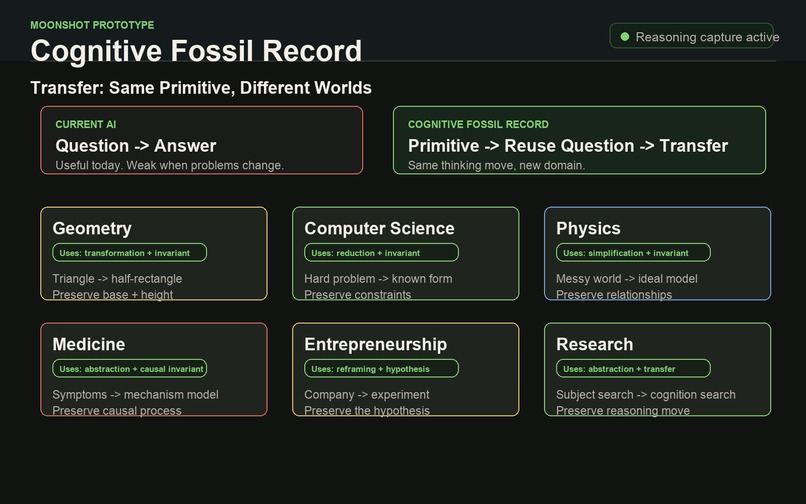Click the 'Question -> Answer' heading
The height and width of the screenshot is (504, 806).
point(136,146)
